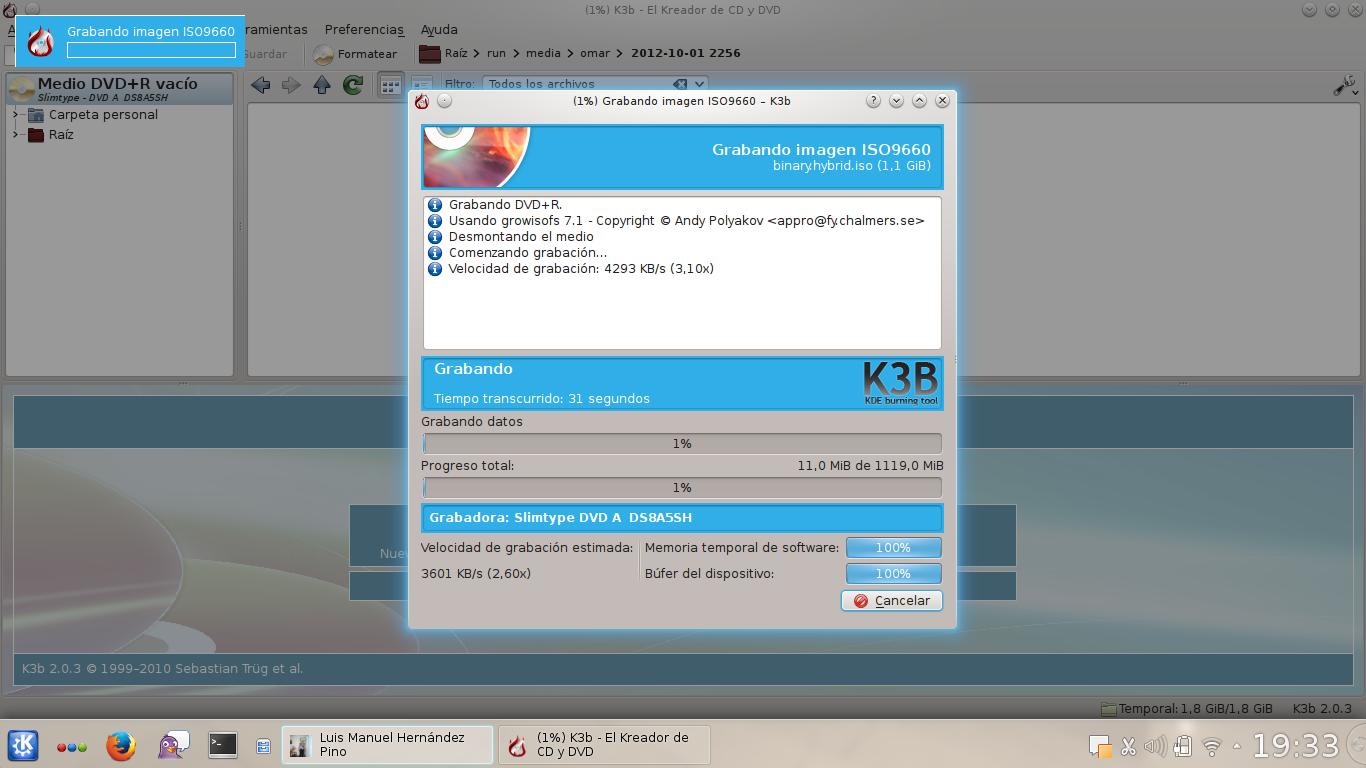This screenshot has width=1366, height=768.
Task: Go back using the left arrow icon
Action: [261, 85]
